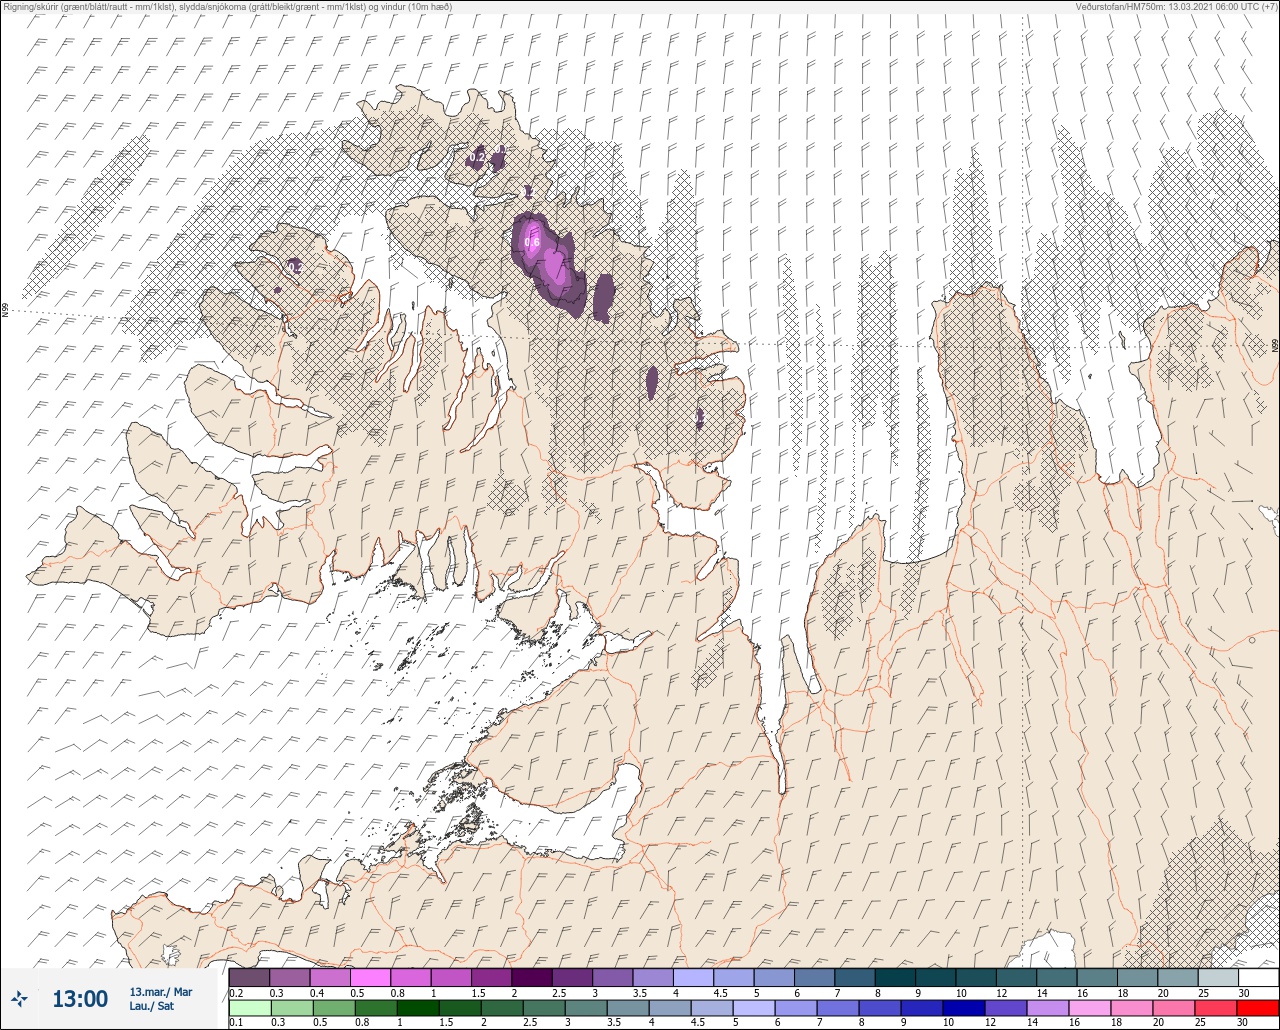Viewport: 1280px width, 1030px height.
Task: Click the 0.6 snowfall value label on map
Action: pyautogui.click(x=532, y=242)
